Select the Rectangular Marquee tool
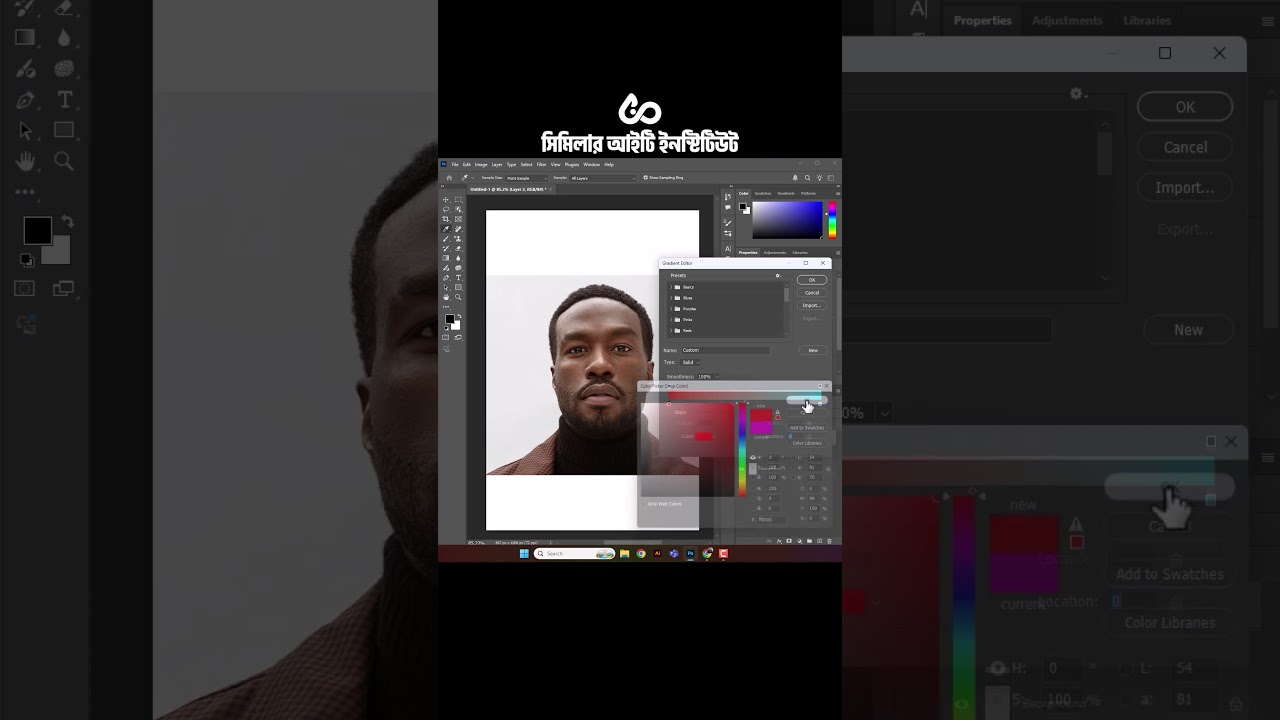This screenshot has width=1280, height=720. 458,200
